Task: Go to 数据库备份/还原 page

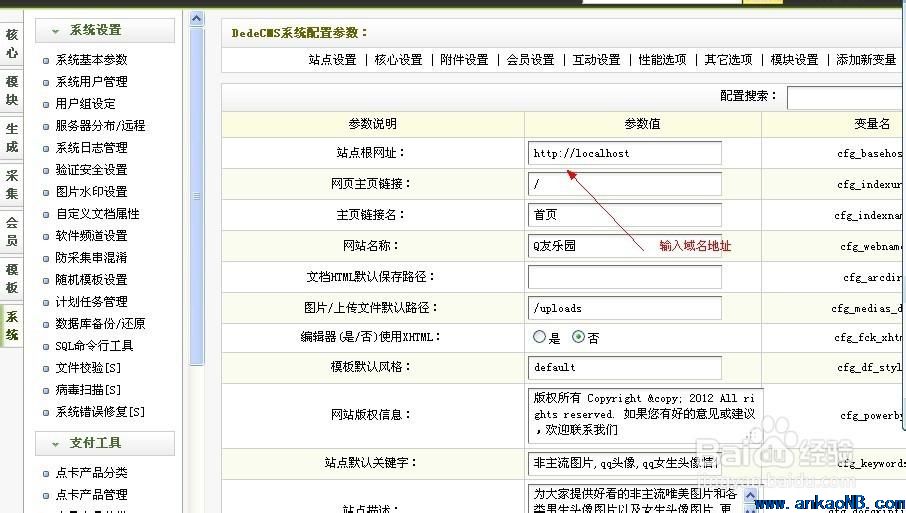Action: coord(100,324)
